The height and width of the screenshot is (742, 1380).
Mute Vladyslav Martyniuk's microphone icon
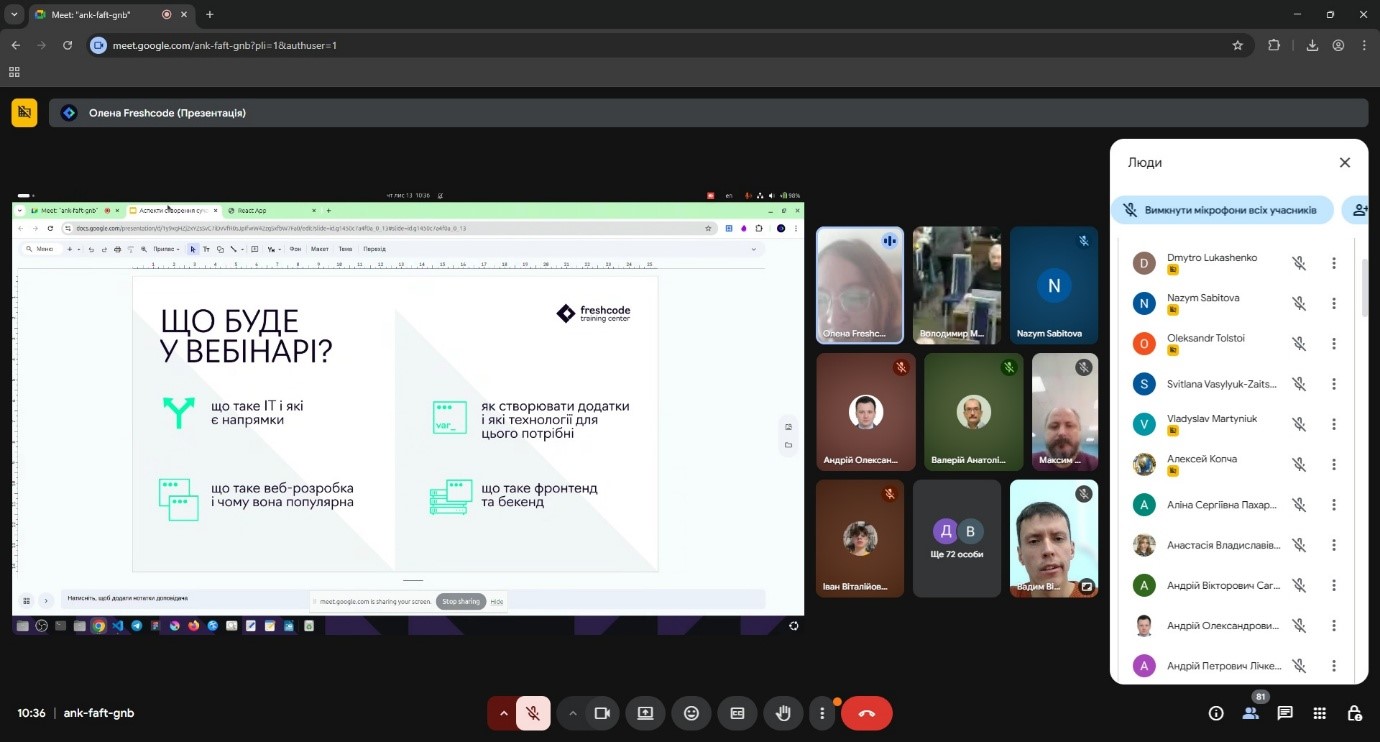pos(1299,424)
